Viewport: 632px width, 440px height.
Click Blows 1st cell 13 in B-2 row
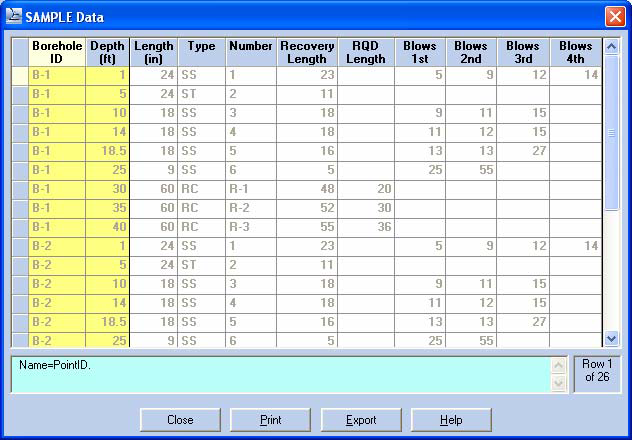pos(420,322)
